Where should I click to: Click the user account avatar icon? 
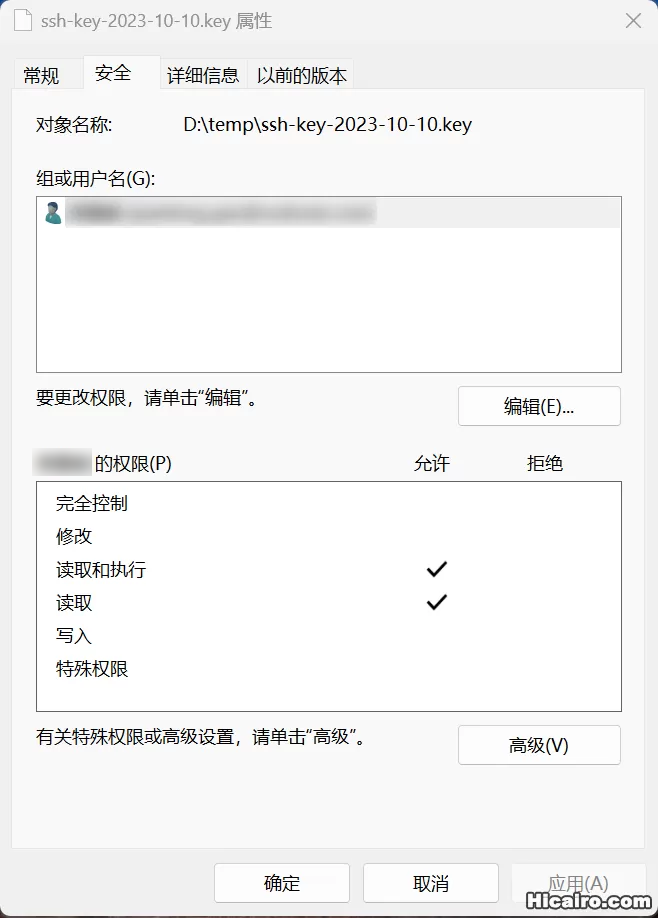coord(53,212)
